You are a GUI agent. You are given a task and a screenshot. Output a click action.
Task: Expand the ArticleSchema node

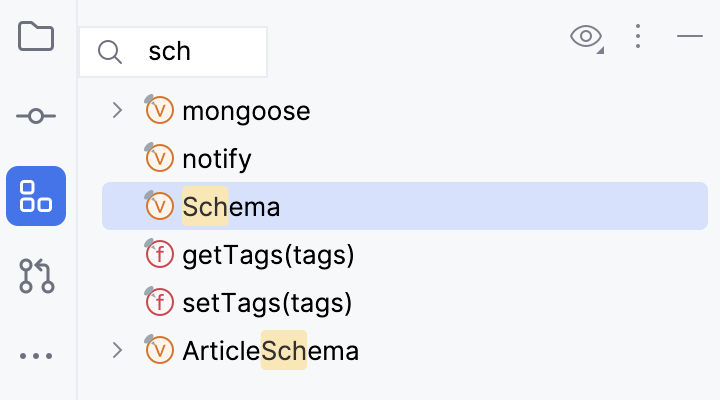117,350
